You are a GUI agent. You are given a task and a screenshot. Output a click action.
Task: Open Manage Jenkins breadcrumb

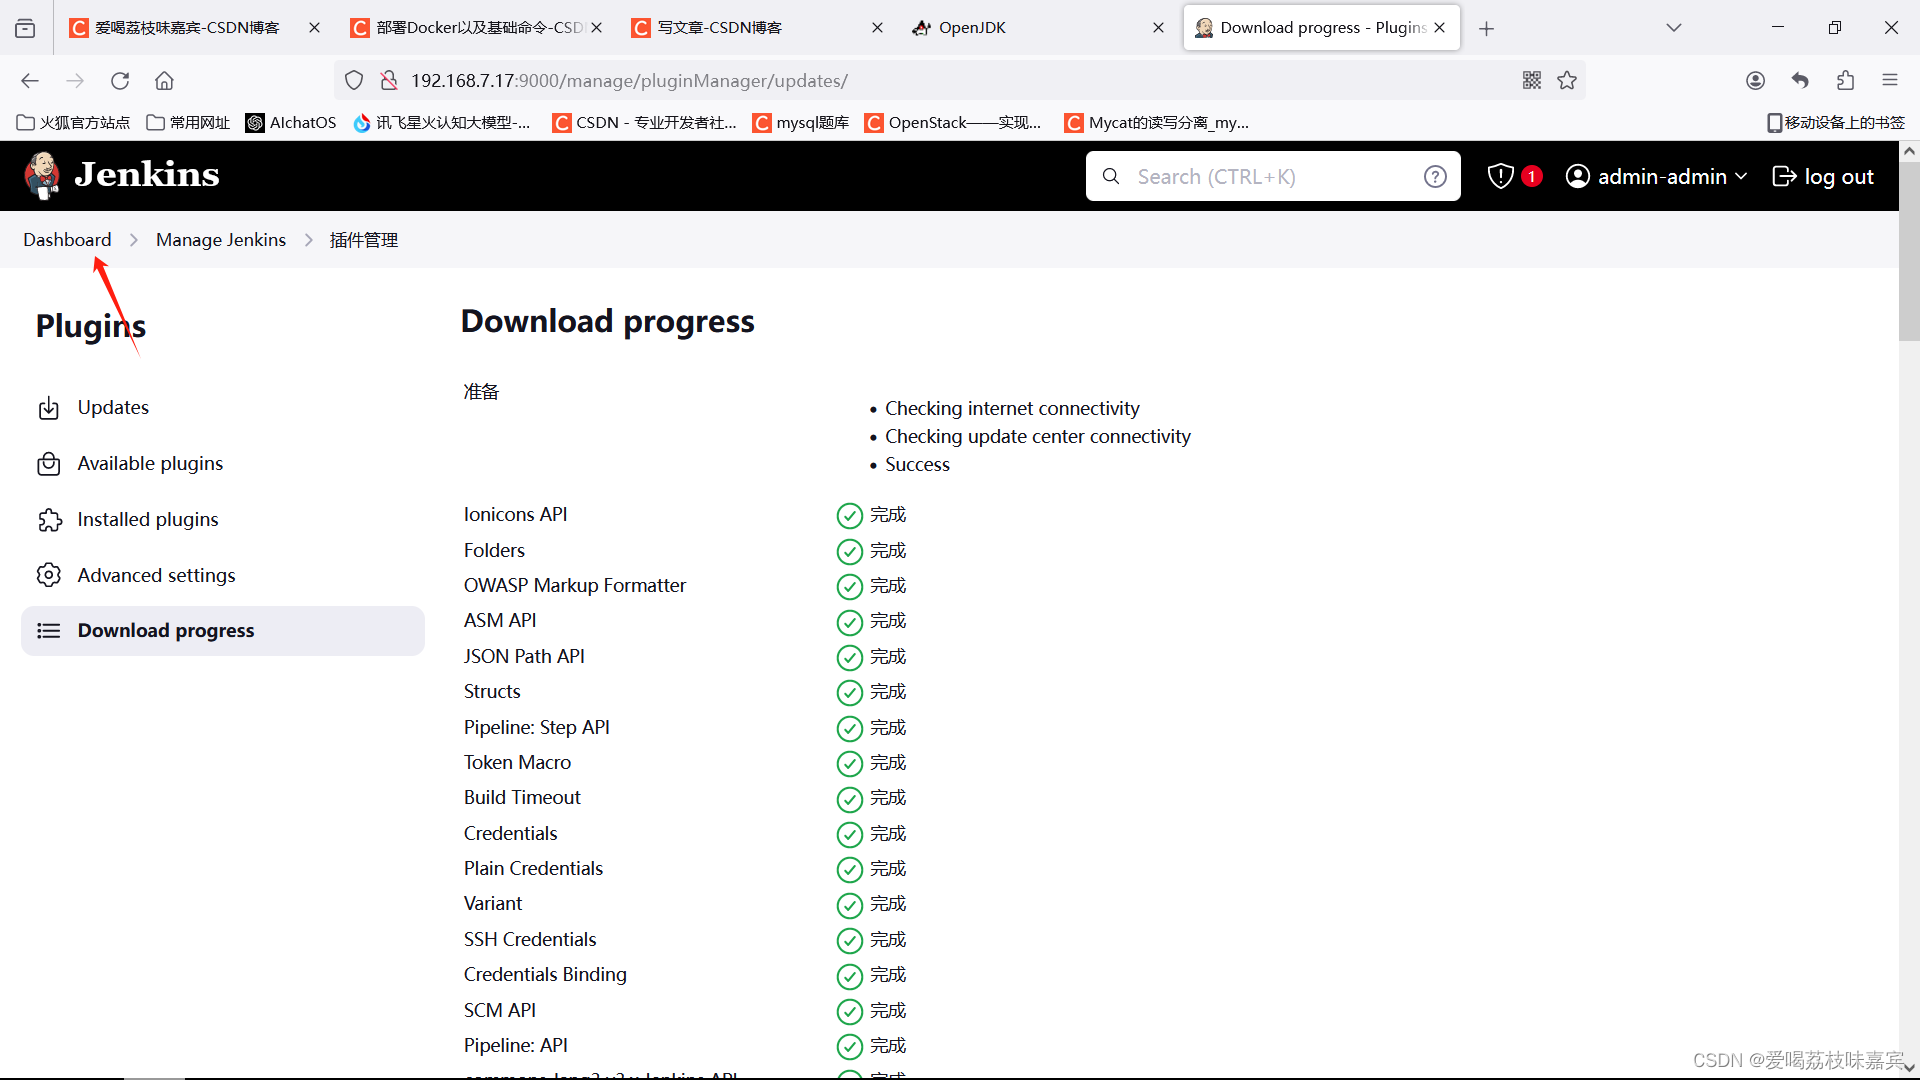pyautogui.click(x=221, y=240)
